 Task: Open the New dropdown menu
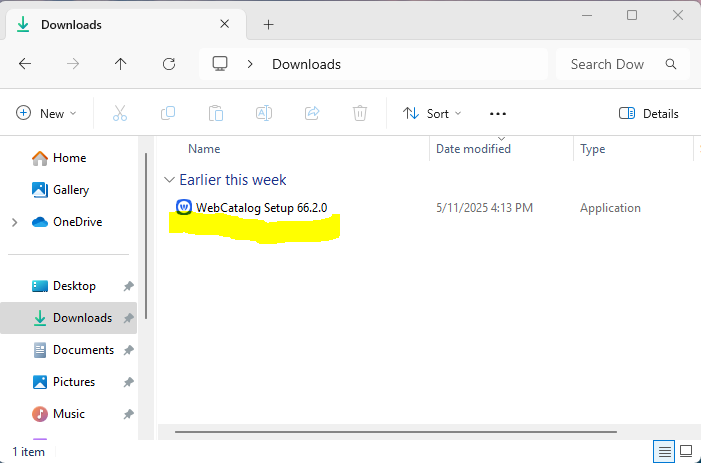click(46, 114)
